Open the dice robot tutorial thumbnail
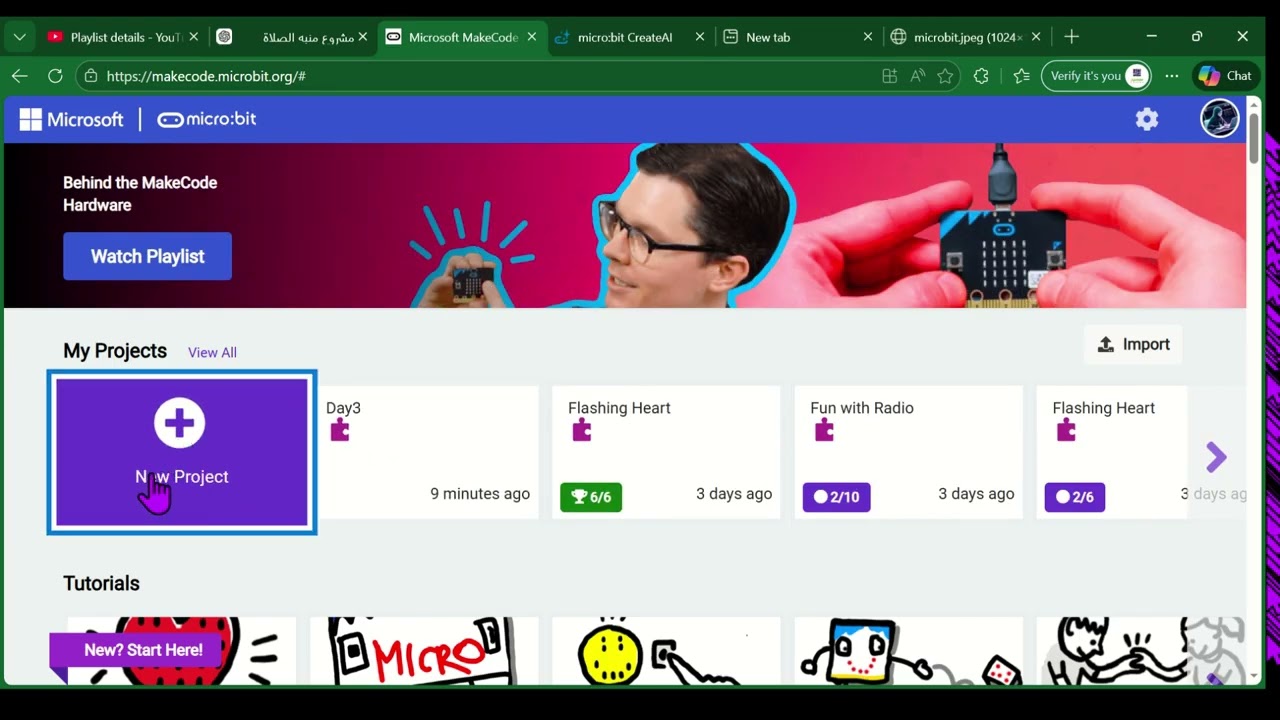This screenshot has height=720, width=1280. [x=908, y=650]
